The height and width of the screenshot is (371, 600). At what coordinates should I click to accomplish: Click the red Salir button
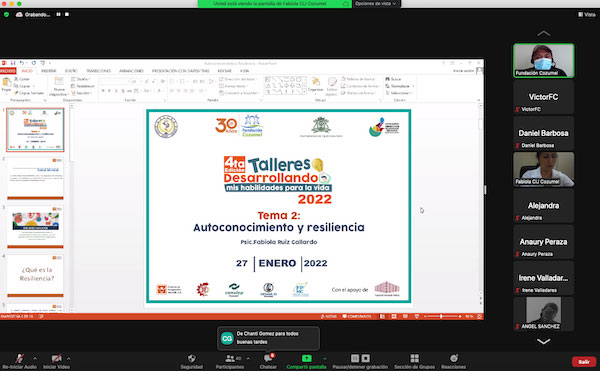[584, 361]
